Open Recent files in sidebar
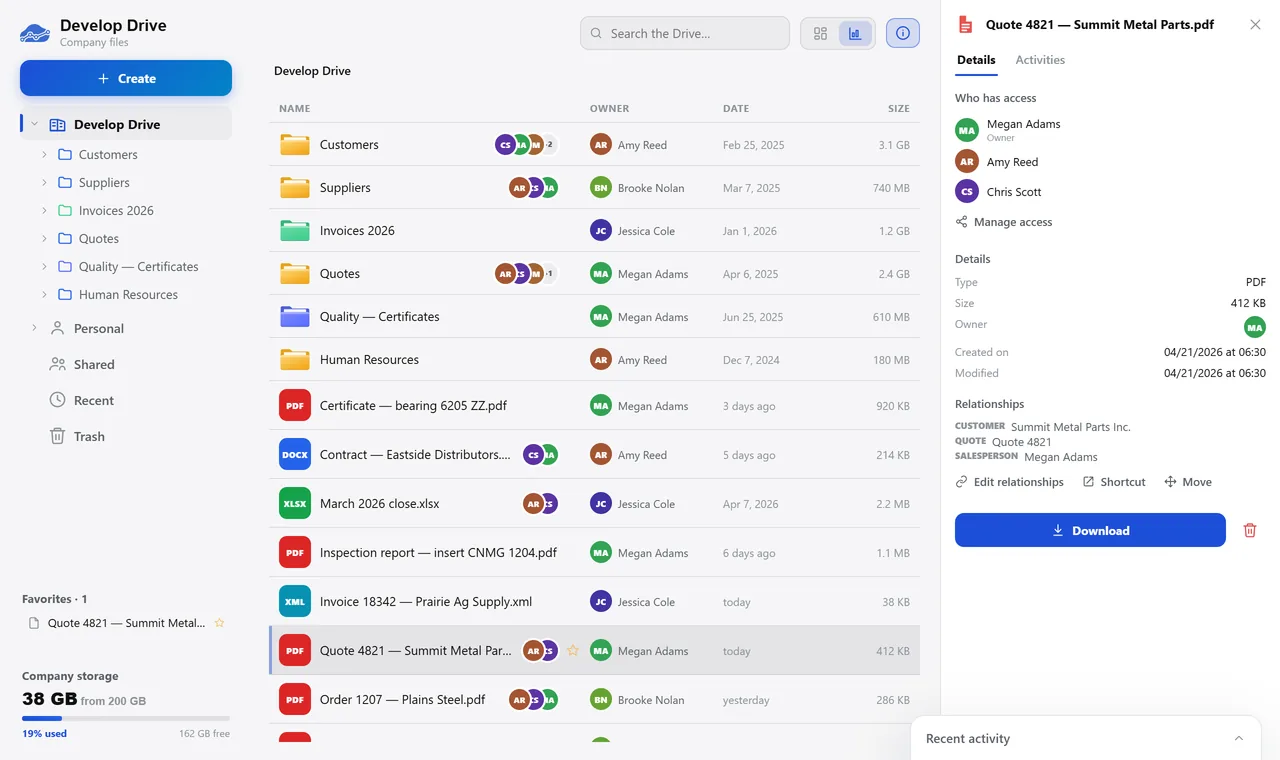The height and width of the screenshot is (760, 1280). pyautogui.click(x=125, y=400)
